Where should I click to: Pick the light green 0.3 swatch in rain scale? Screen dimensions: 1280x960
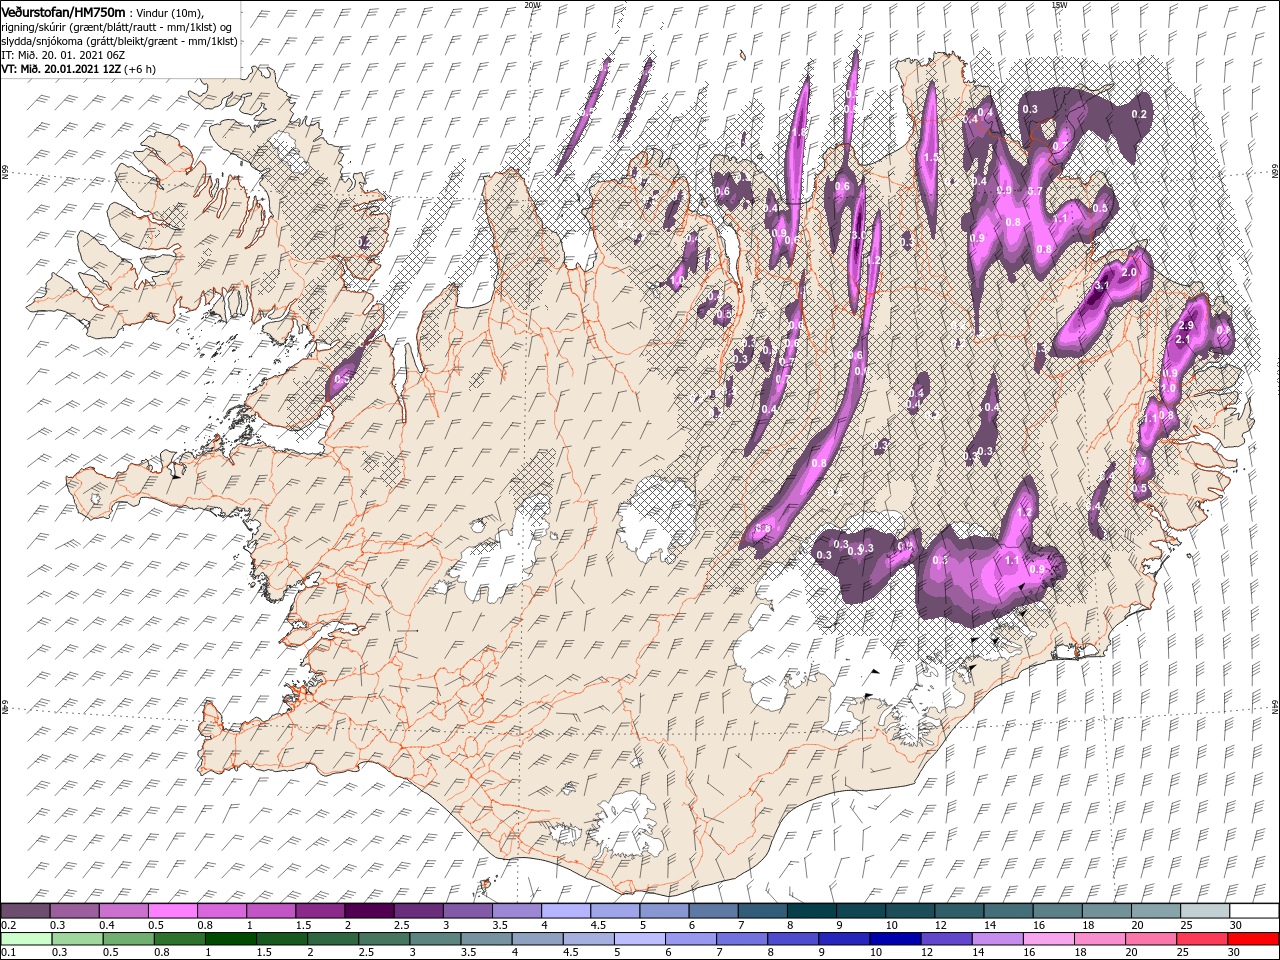tap(76, 939)
